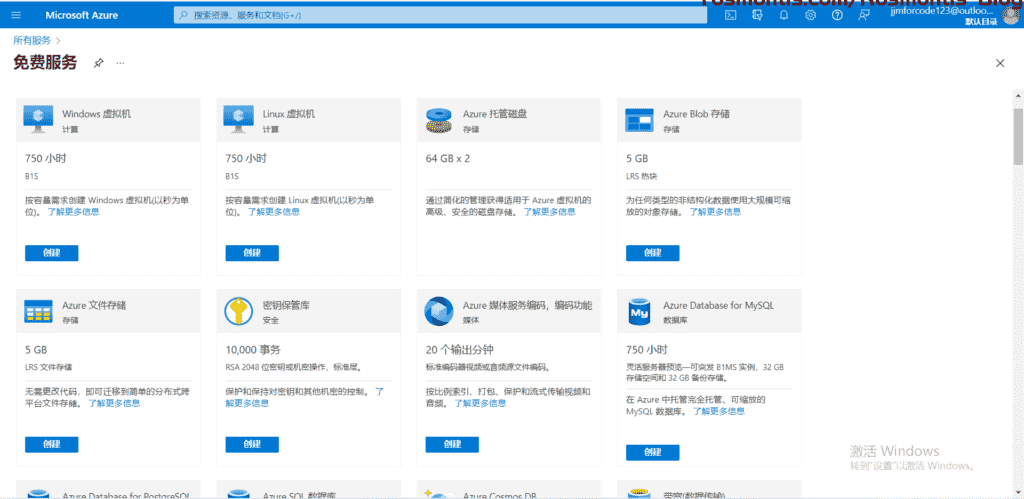1024x499 pixels.
Task: Select the Azure 文件存储 card title
Action: click(x=94, y=305)
